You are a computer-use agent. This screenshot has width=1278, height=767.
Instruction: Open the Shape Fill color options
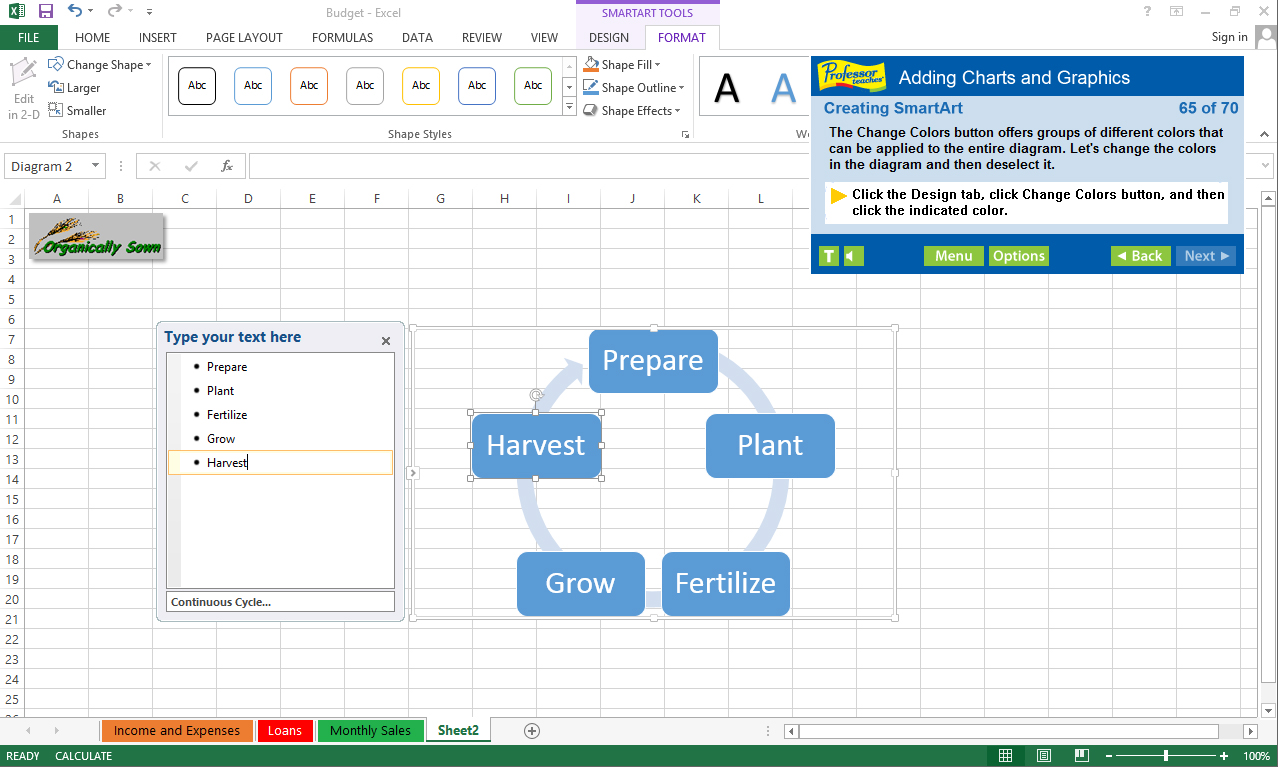(x=621, y=63)
